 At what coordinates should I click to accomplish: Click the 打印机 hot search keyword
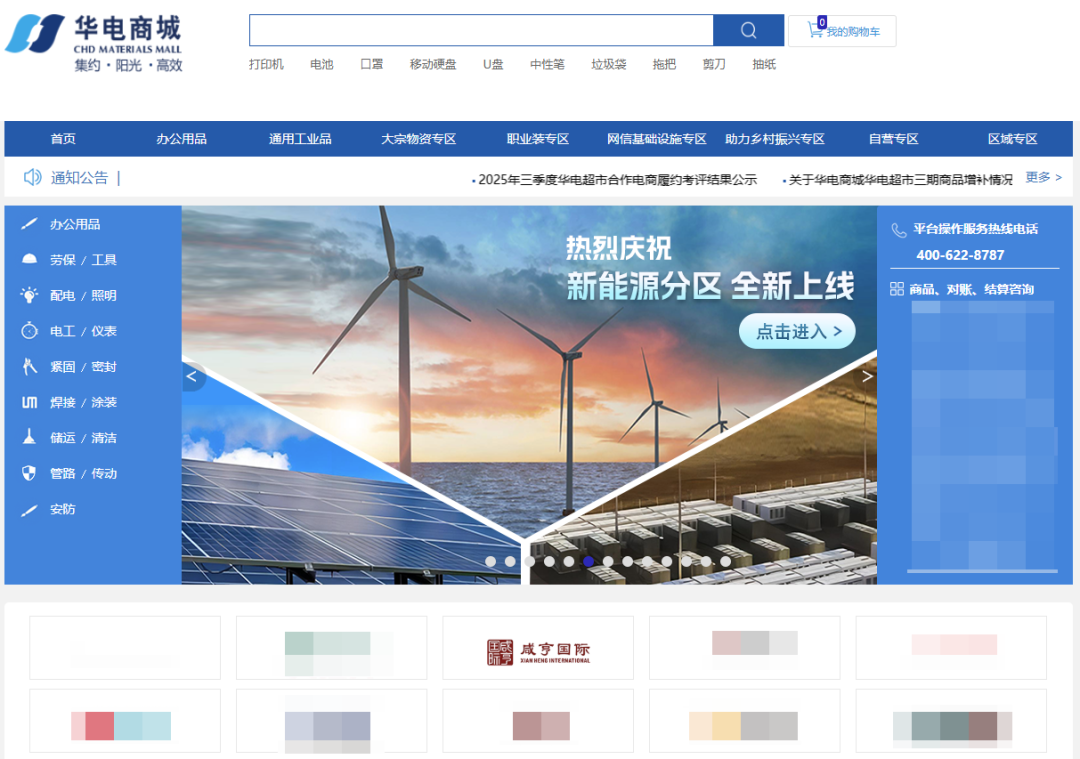pos(266,65)
